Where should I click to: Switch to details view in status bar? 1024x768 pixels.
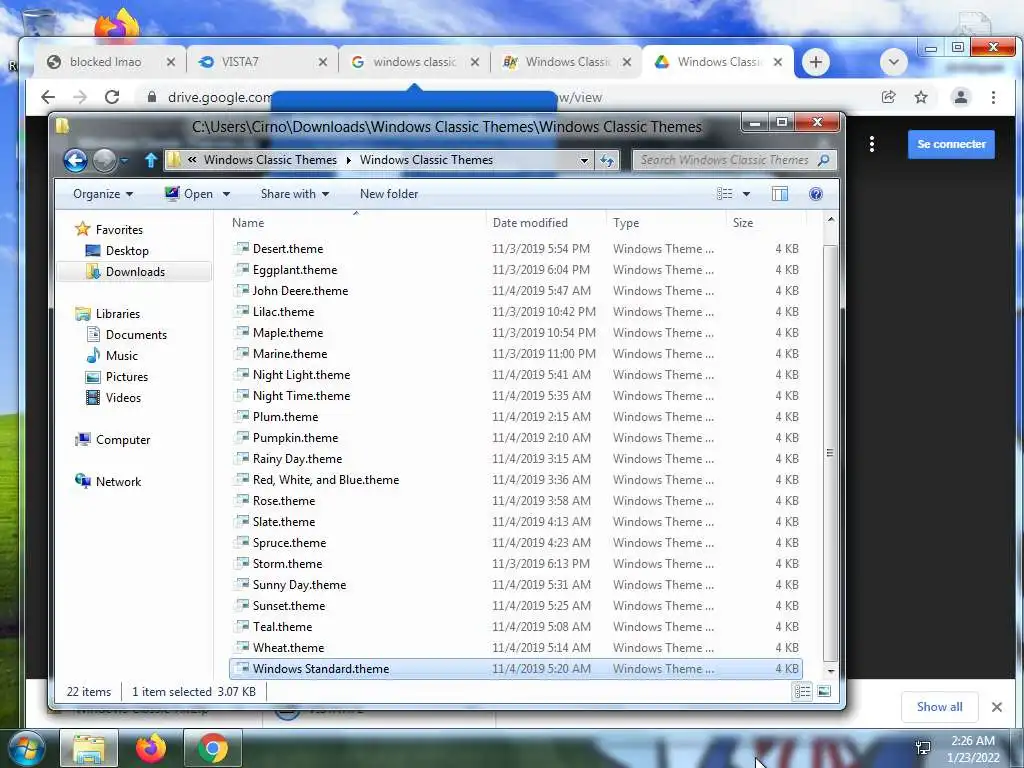(x=803, y=691)
